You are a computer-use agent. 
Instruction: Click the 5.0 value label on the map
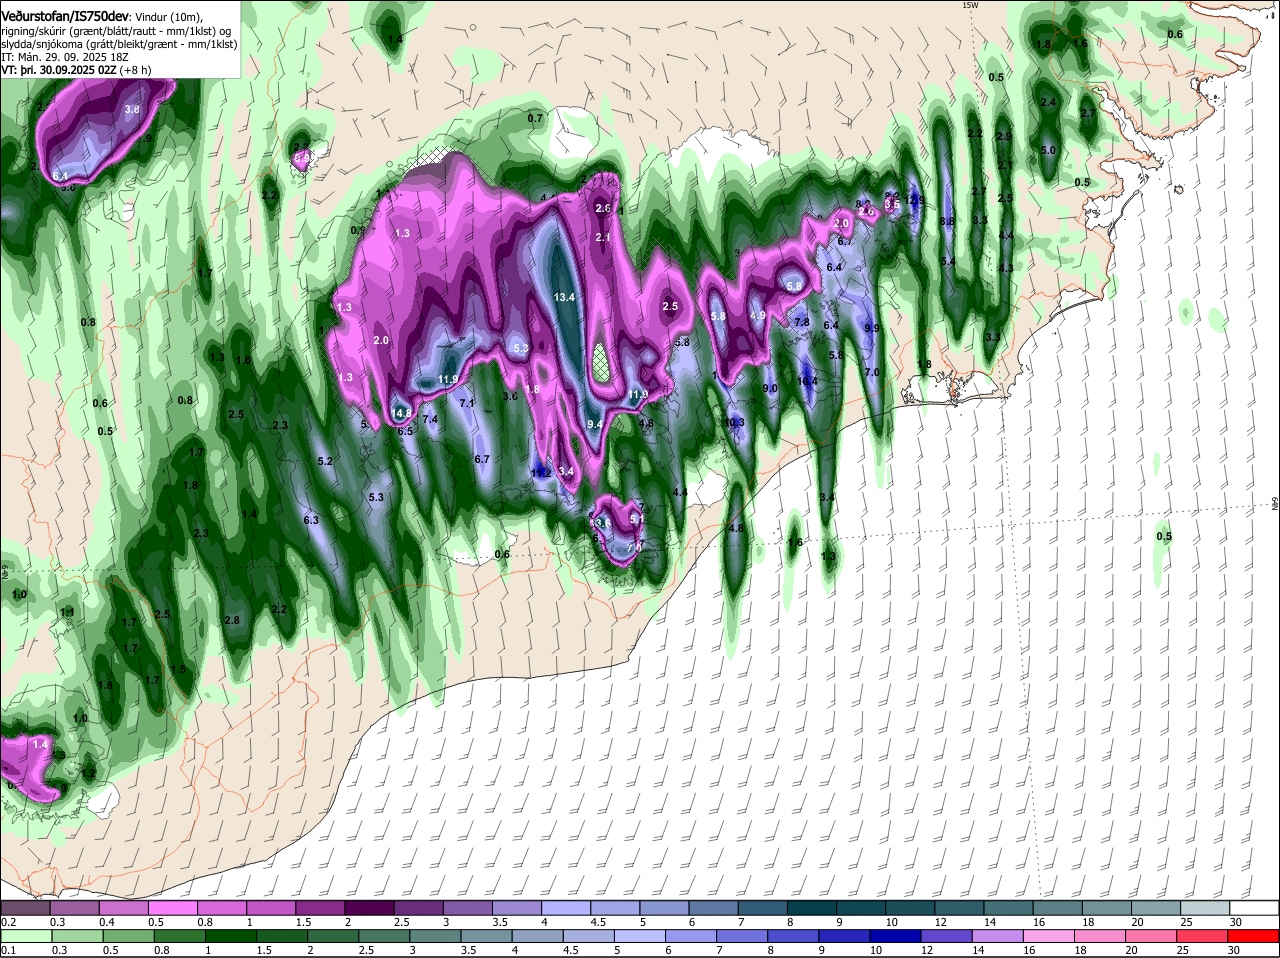tap(1048, 150)
